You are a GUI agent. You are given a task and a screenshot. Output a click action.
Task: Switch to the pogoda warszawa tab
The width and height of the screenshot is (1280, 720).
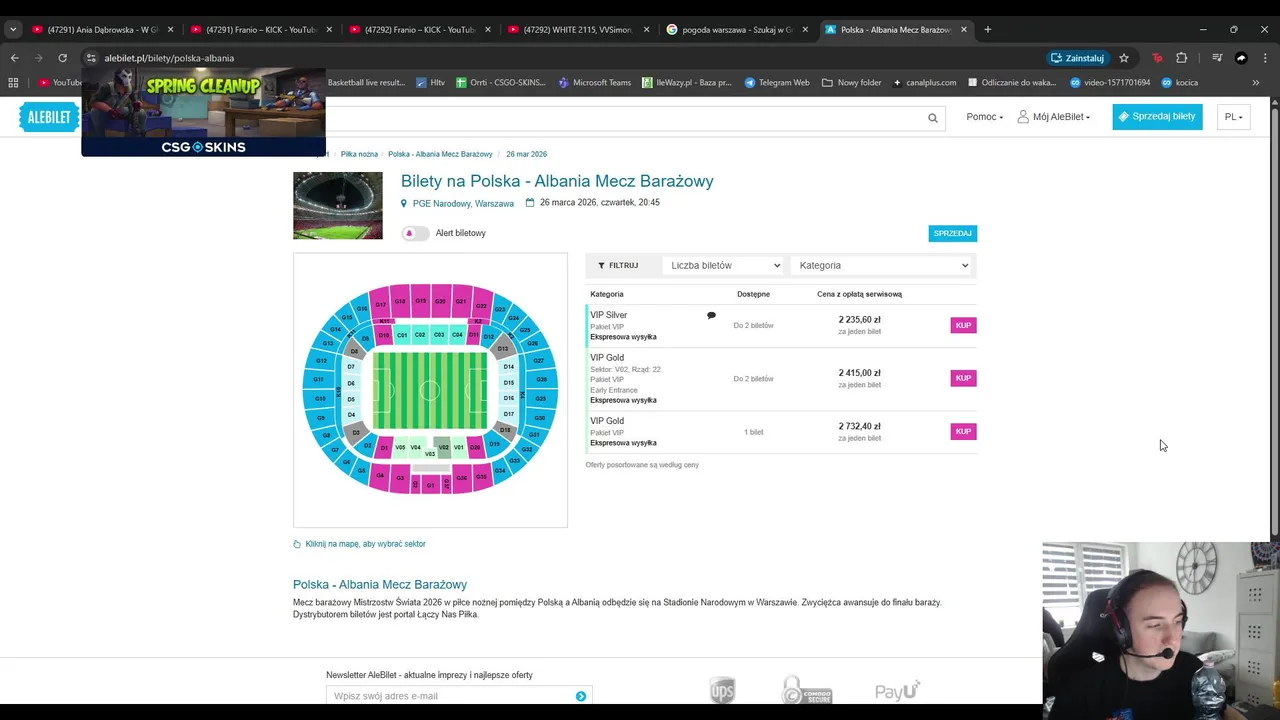point(736,30)
